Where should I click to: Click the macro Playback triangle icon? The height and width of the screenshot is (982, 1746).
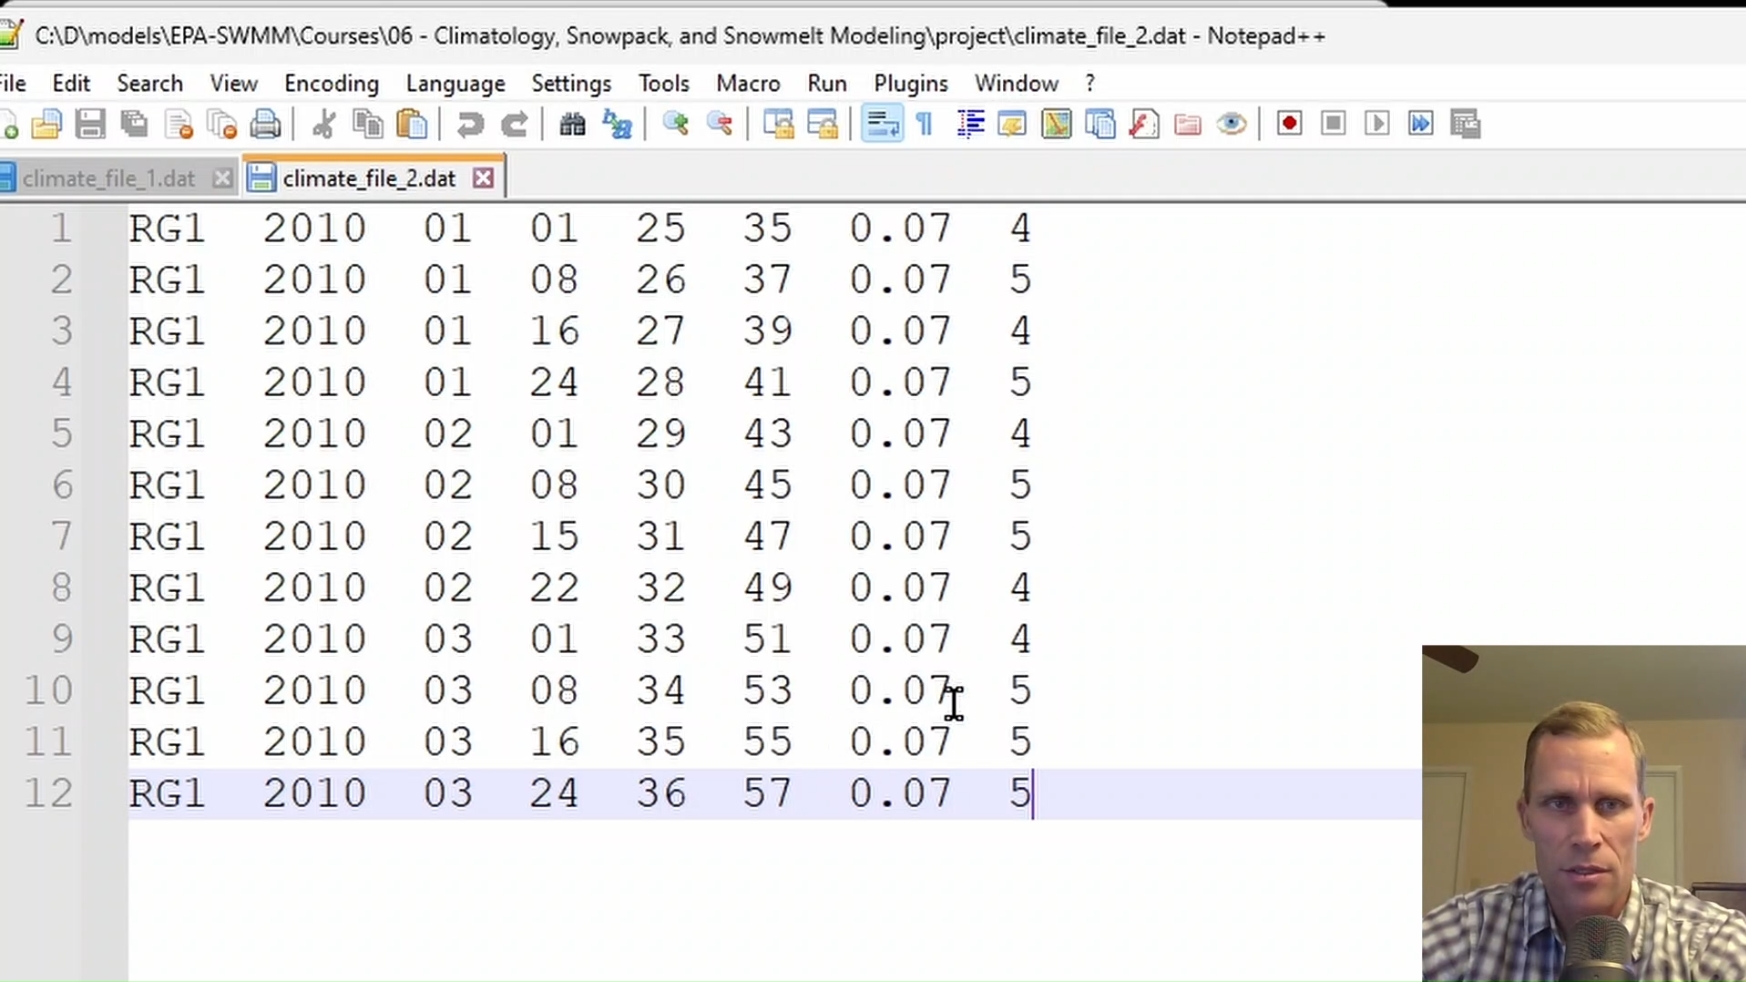(x=1377, y=124)
